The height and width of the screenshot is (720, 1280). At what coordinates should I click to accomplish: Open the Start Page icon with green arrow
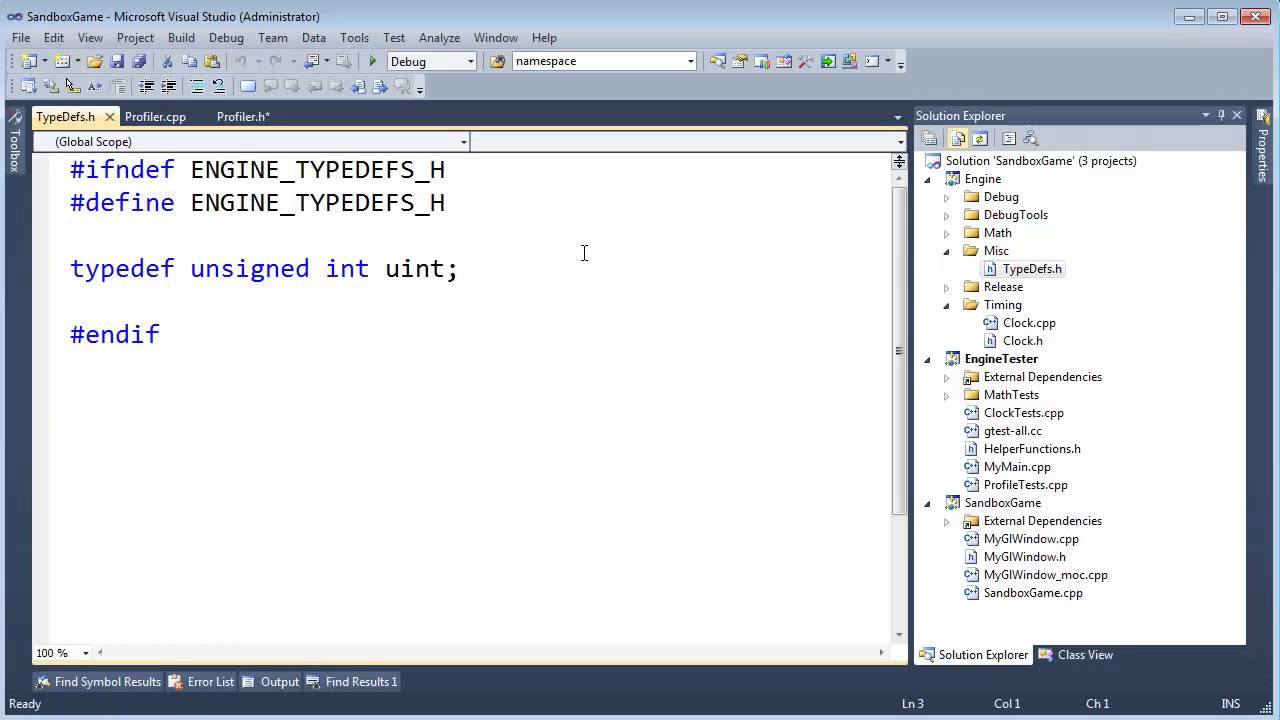[828, 61]
